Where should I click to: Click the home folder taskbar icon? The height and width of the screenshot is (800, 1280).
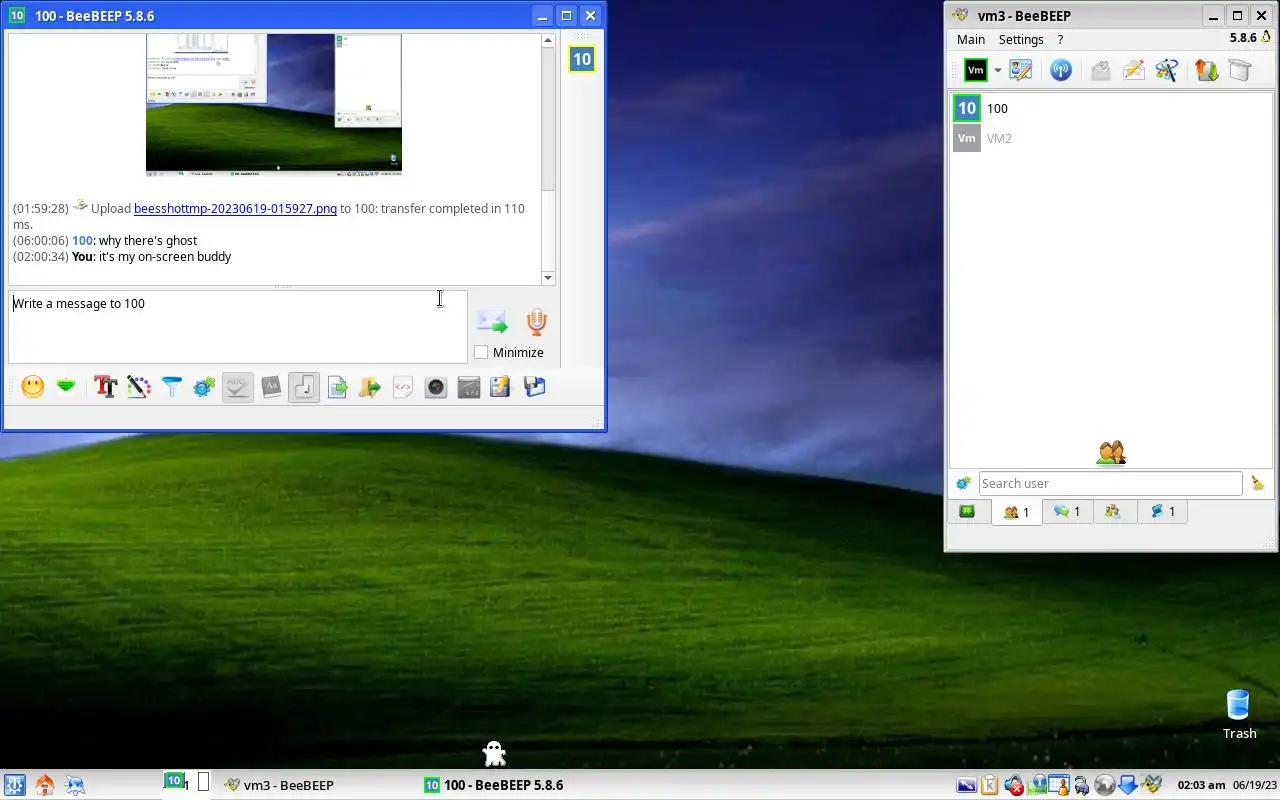pos(44,785)
